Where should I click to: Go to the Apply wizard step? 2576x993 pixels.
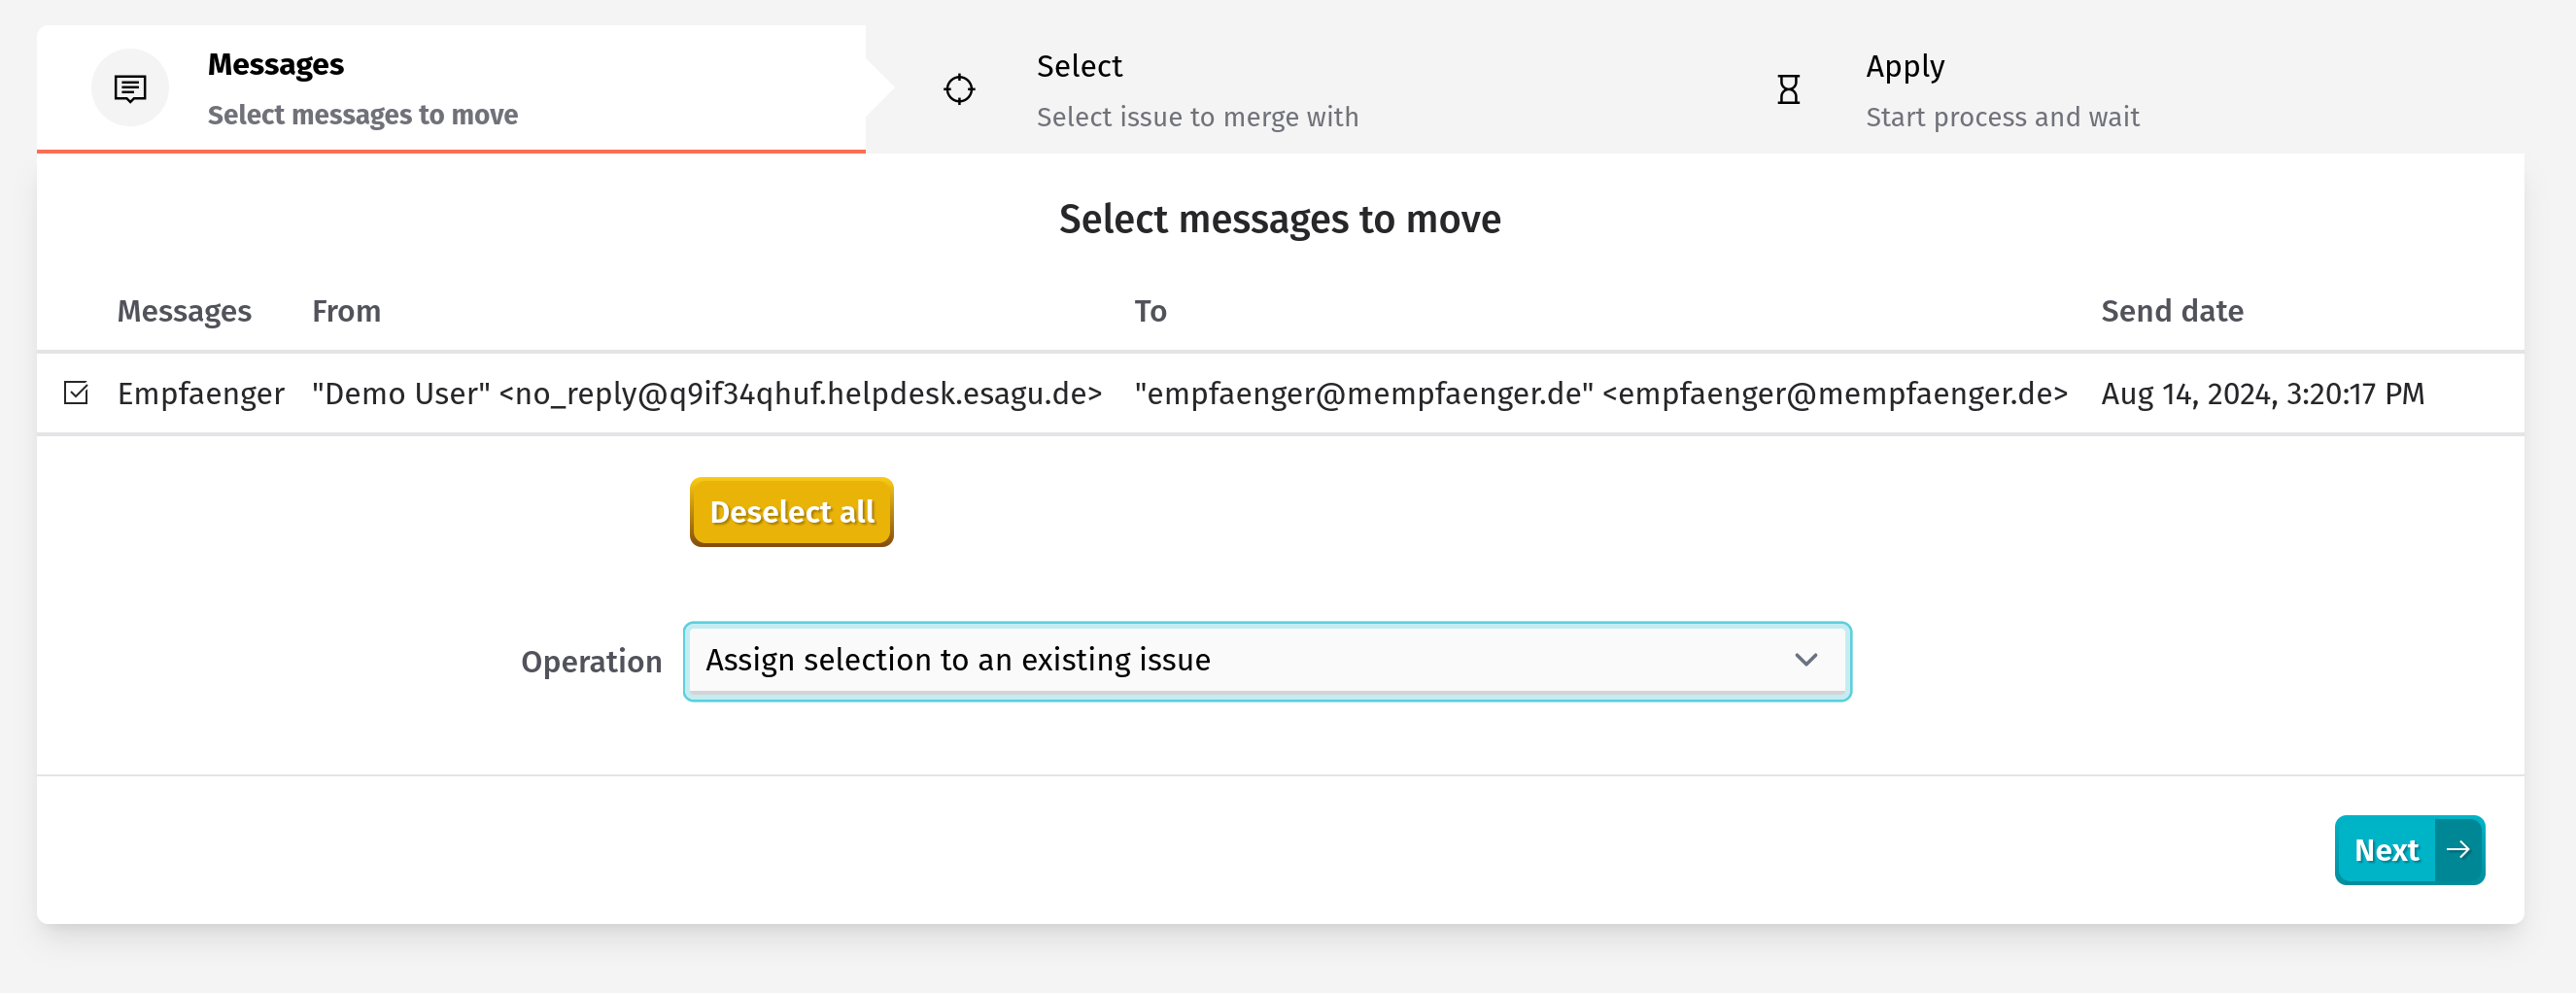2109,89
